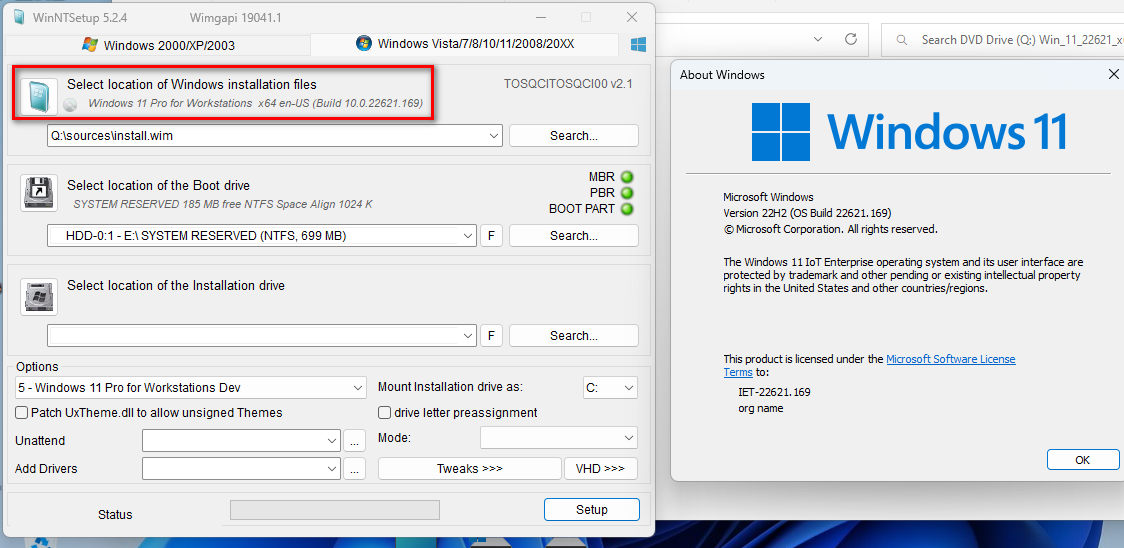This screenshot has height=548, width=1124.
Task: Open the VHD >>> options
Action: 601,468
